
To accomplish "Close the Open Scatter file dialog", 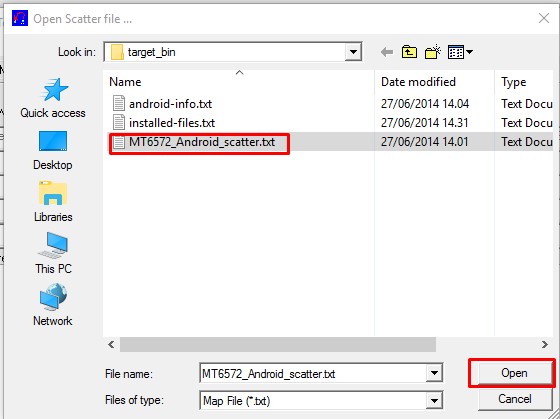I will coord(544,18).
